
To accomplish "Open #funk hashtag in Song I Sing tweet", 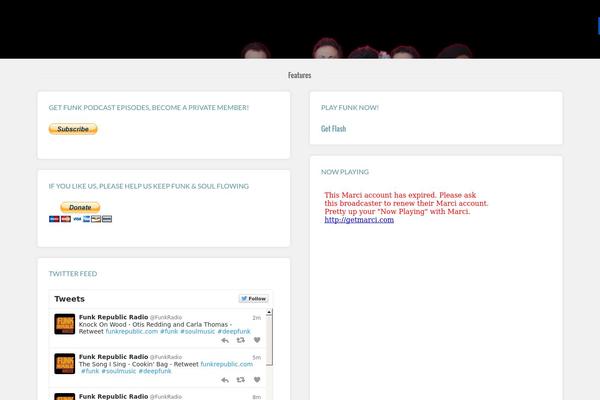I will (90, 371).
